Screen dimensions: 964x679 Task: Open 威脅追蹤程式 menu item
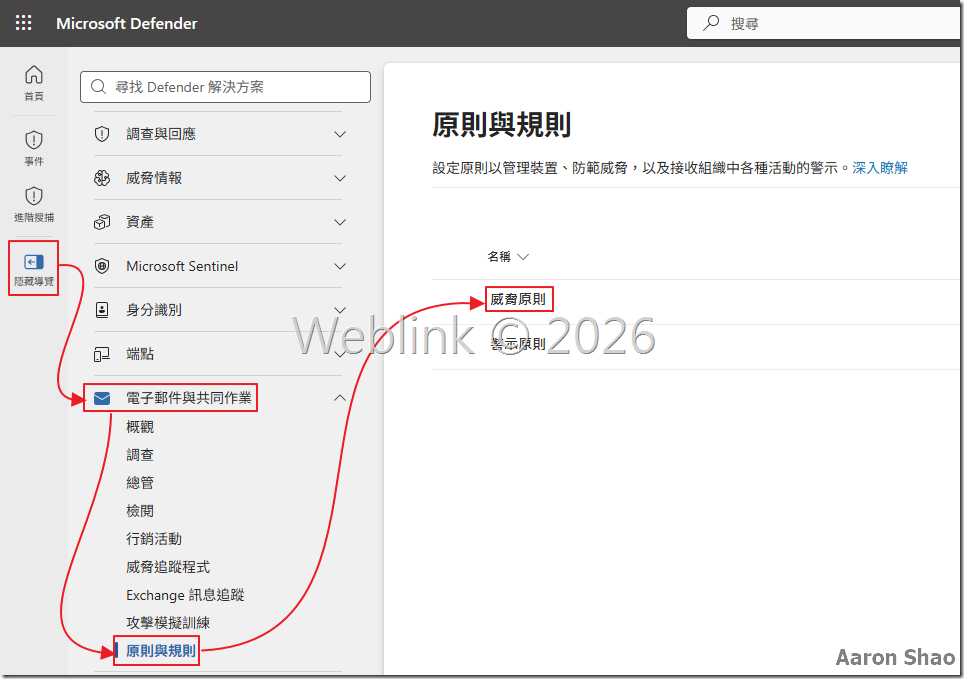click(168, 567)
